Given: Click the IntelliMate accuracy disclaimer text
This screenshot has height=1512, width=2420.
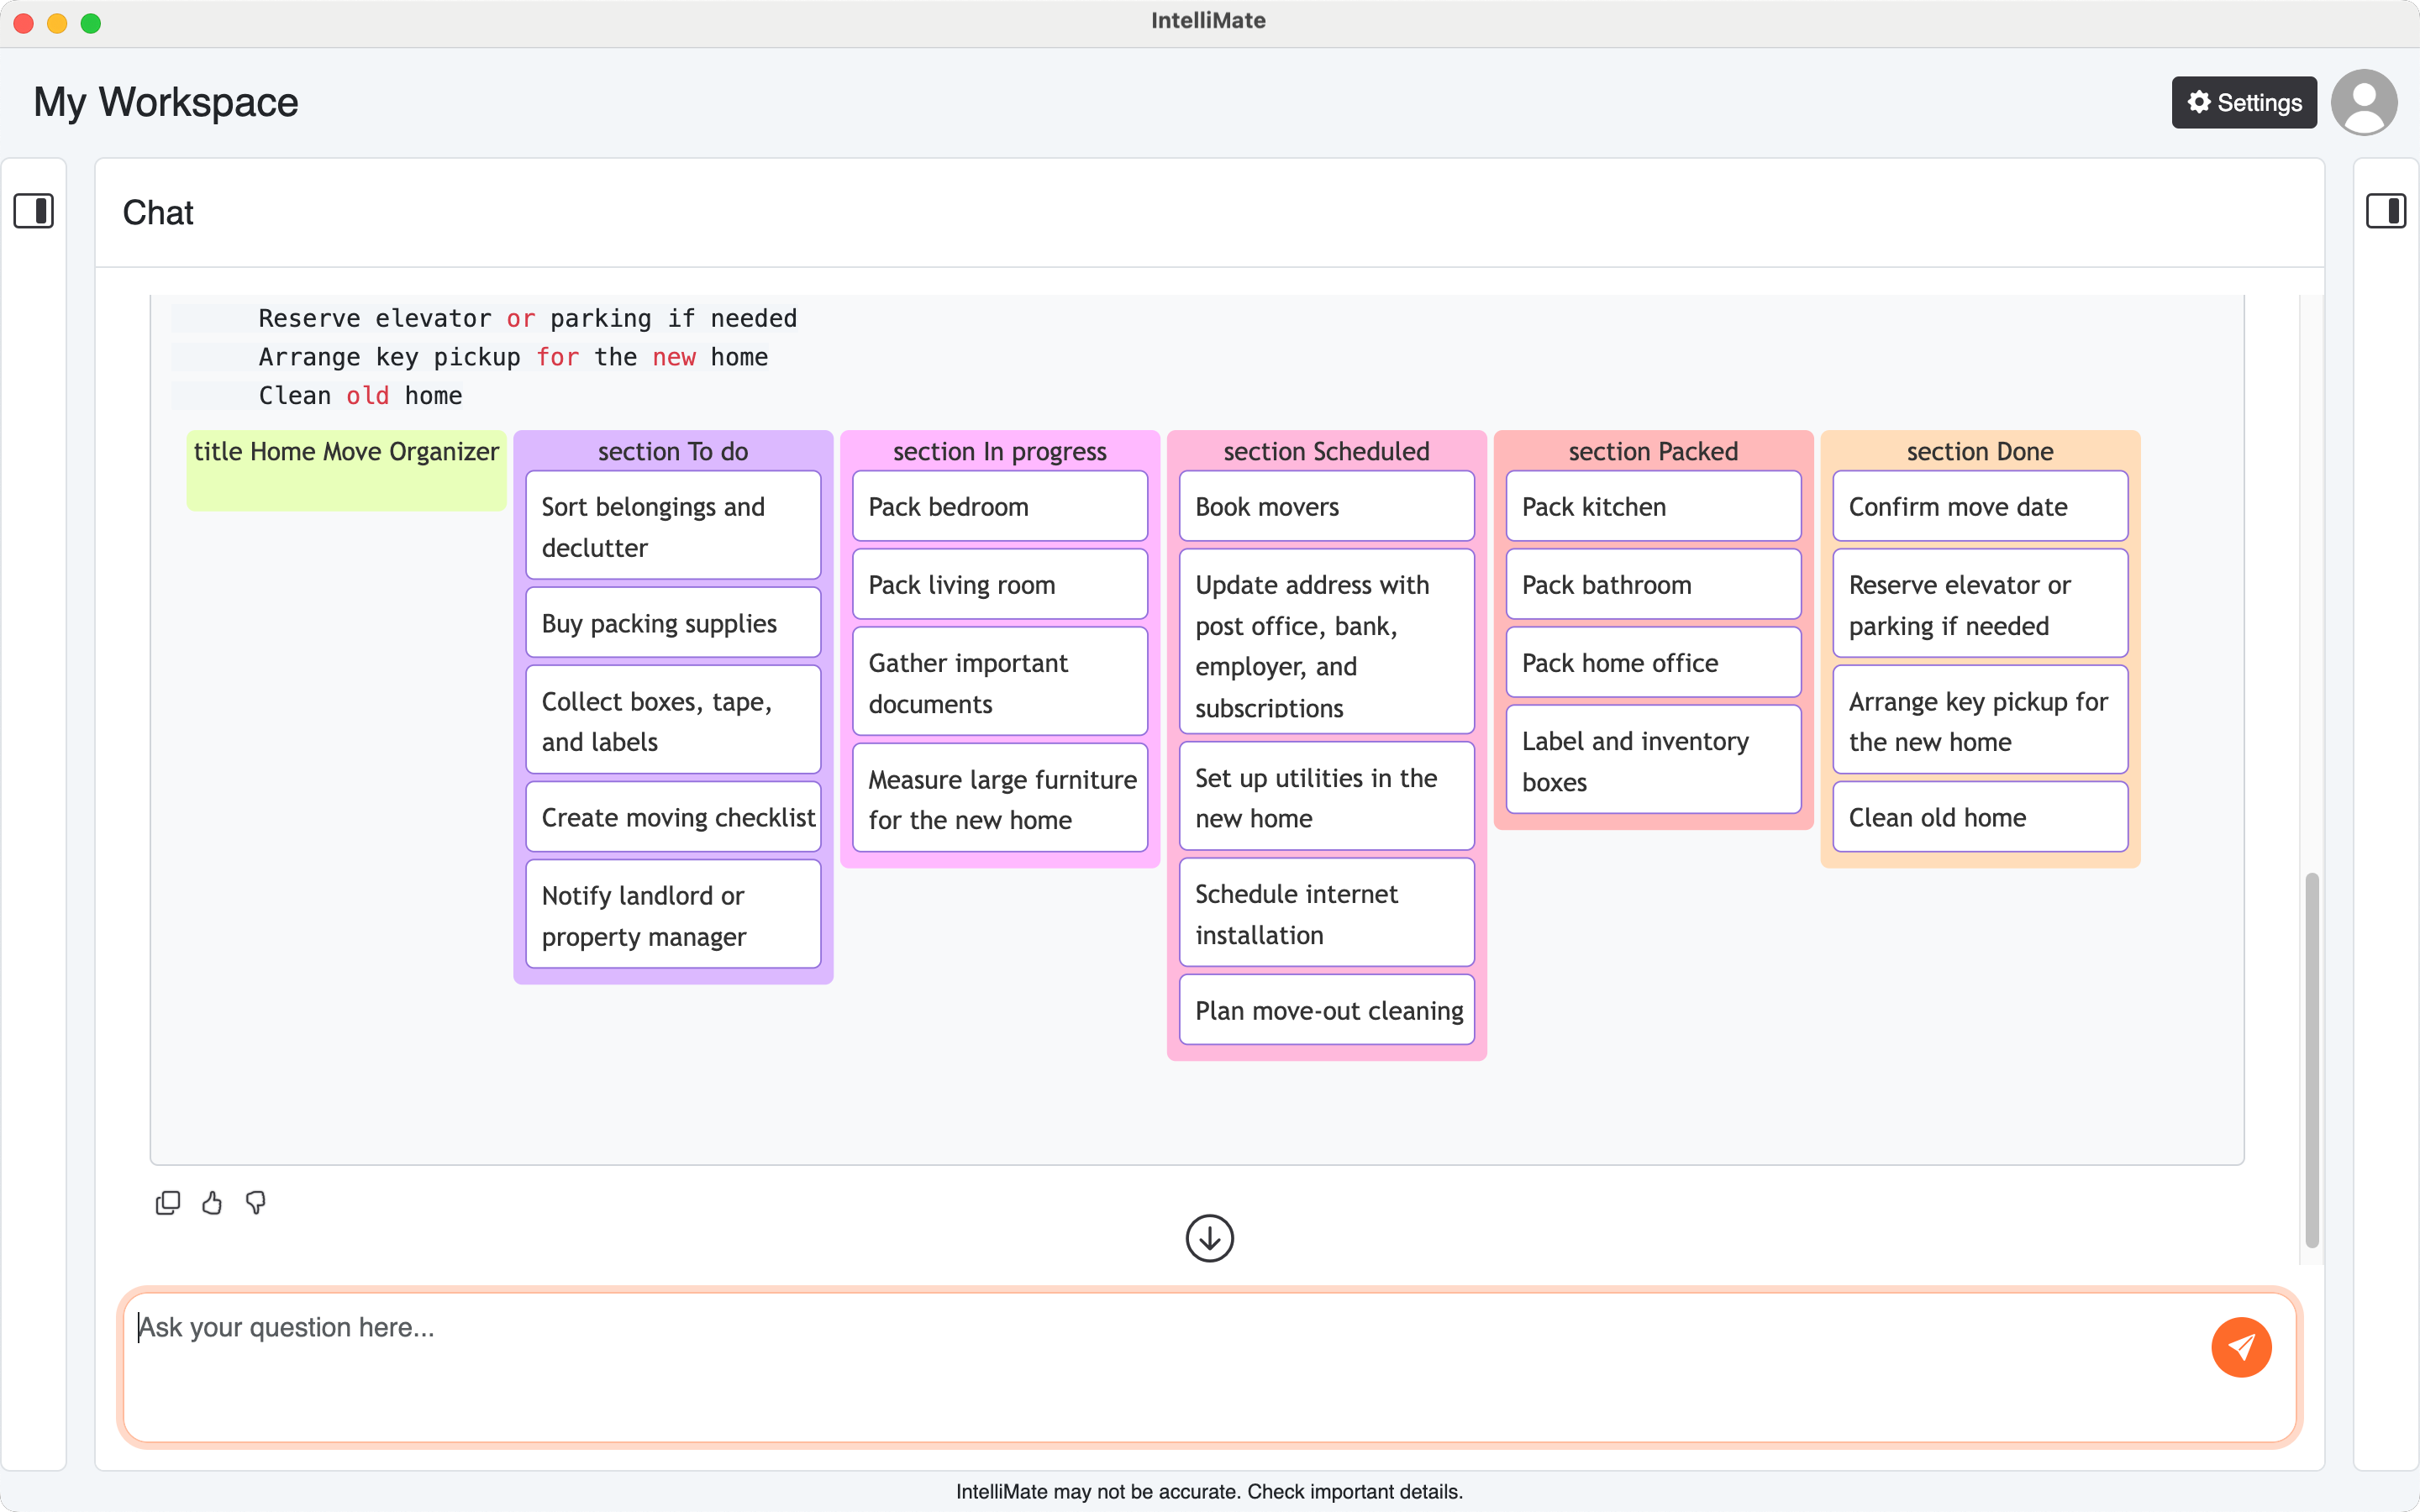Looking at the screenshot, I should coord(1209,1491).
